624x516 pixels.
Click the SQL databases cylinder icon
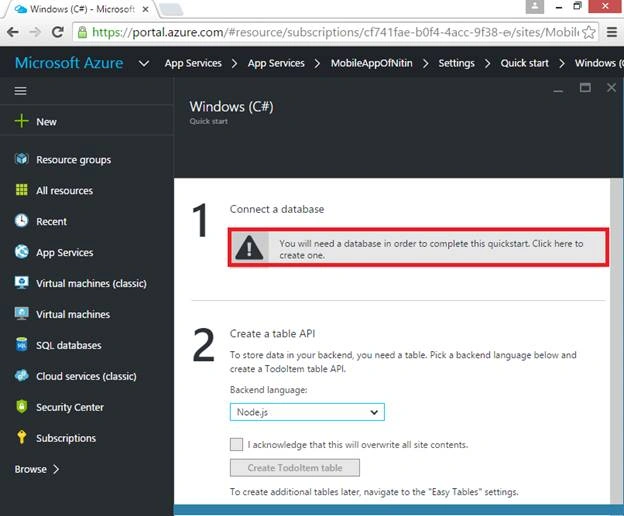(21, 345)
